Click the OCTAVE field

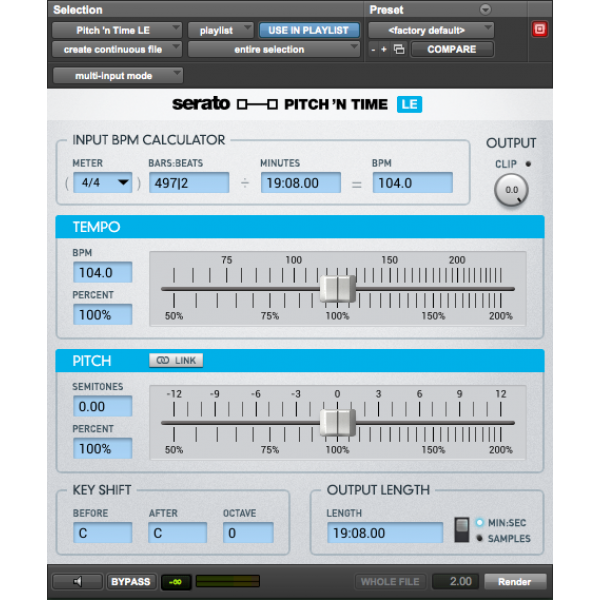[x=248, y=533]
